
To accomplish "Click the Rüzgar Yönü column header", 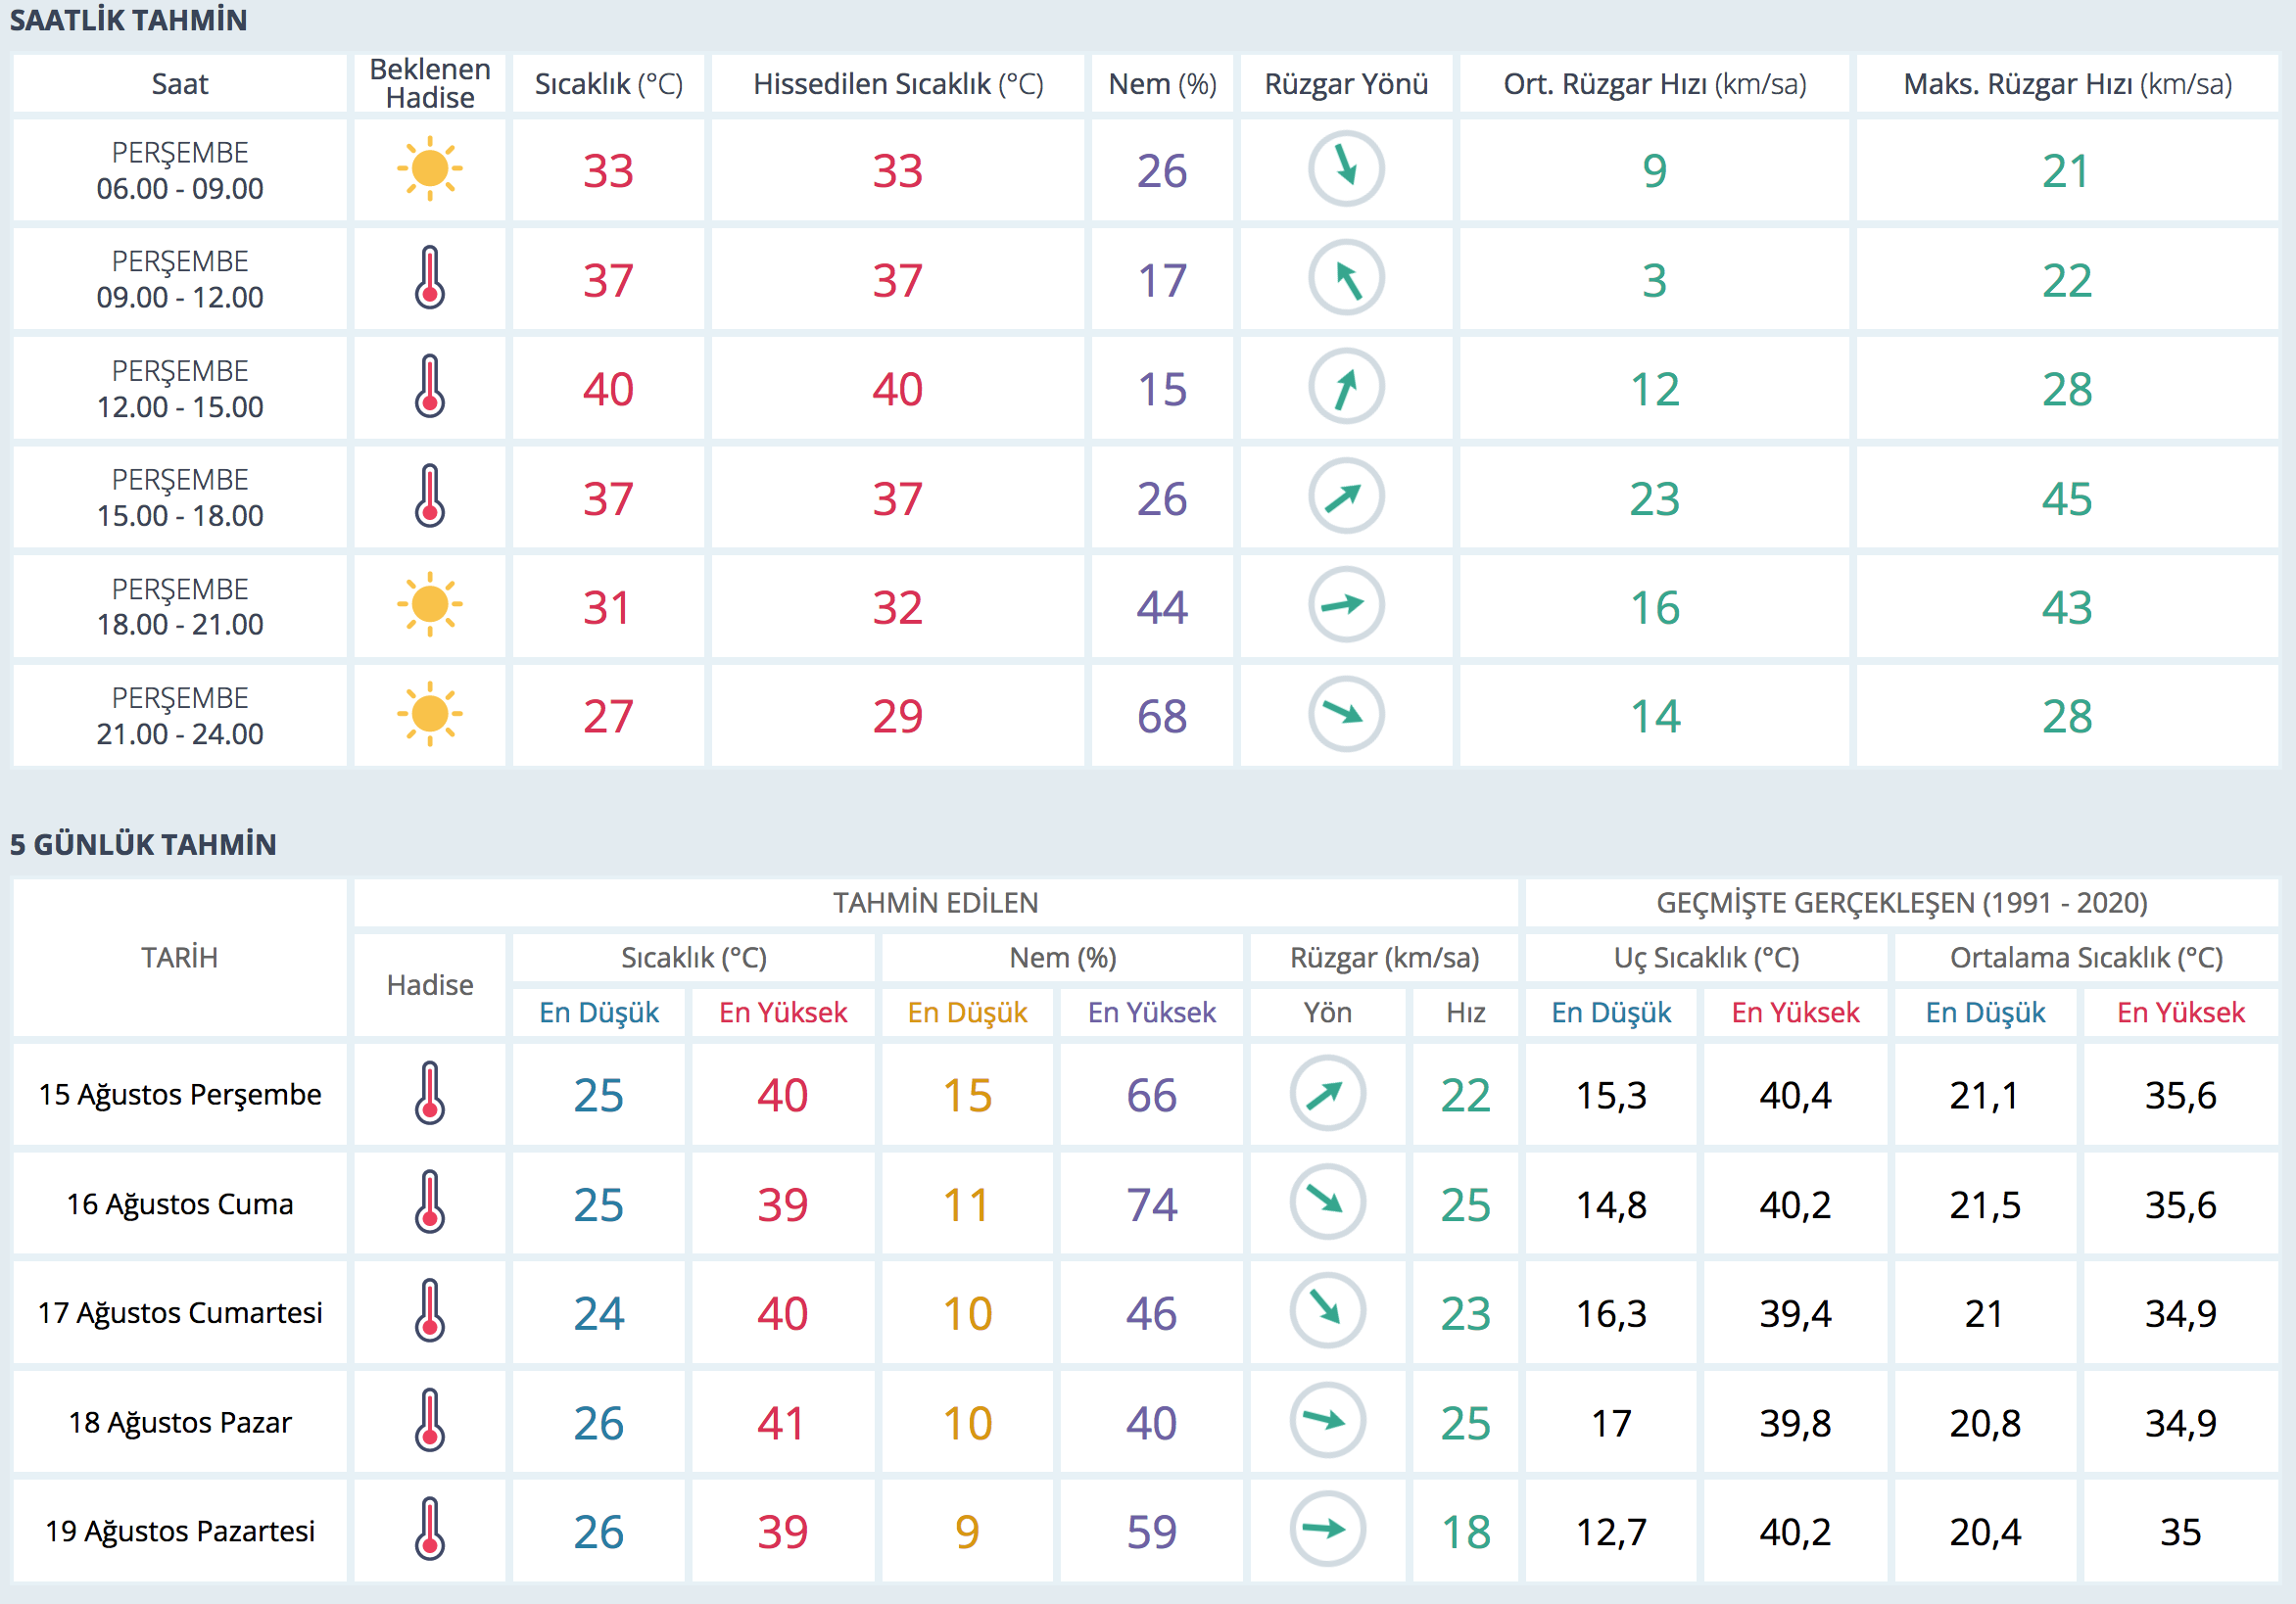I will tap(1346, 84).
